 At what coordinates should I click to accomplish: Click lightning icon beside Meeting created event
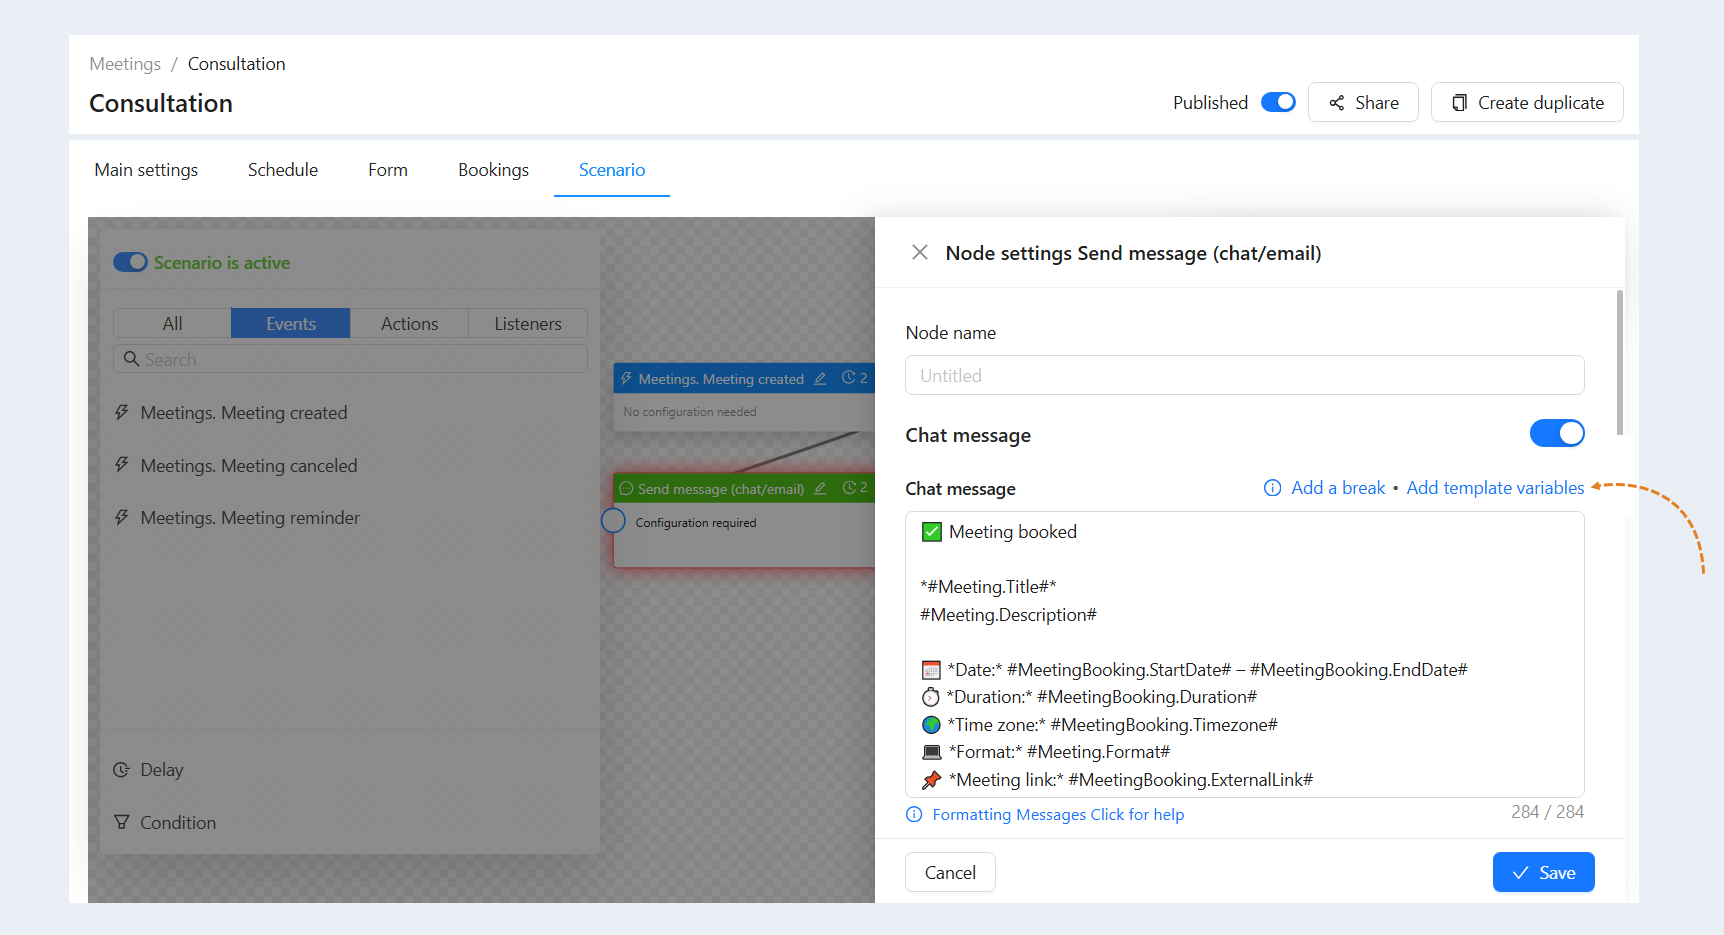(122, 413)
